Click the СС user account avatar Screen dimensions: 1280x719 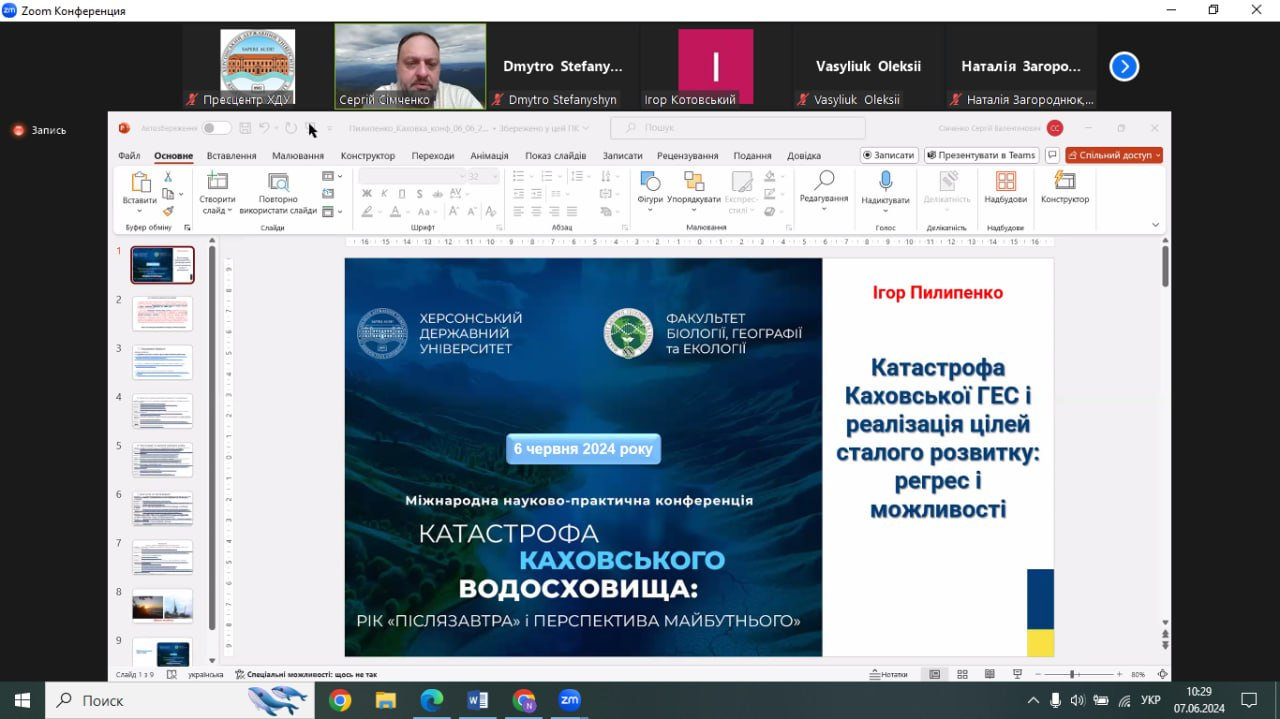tap(1055, 128)
